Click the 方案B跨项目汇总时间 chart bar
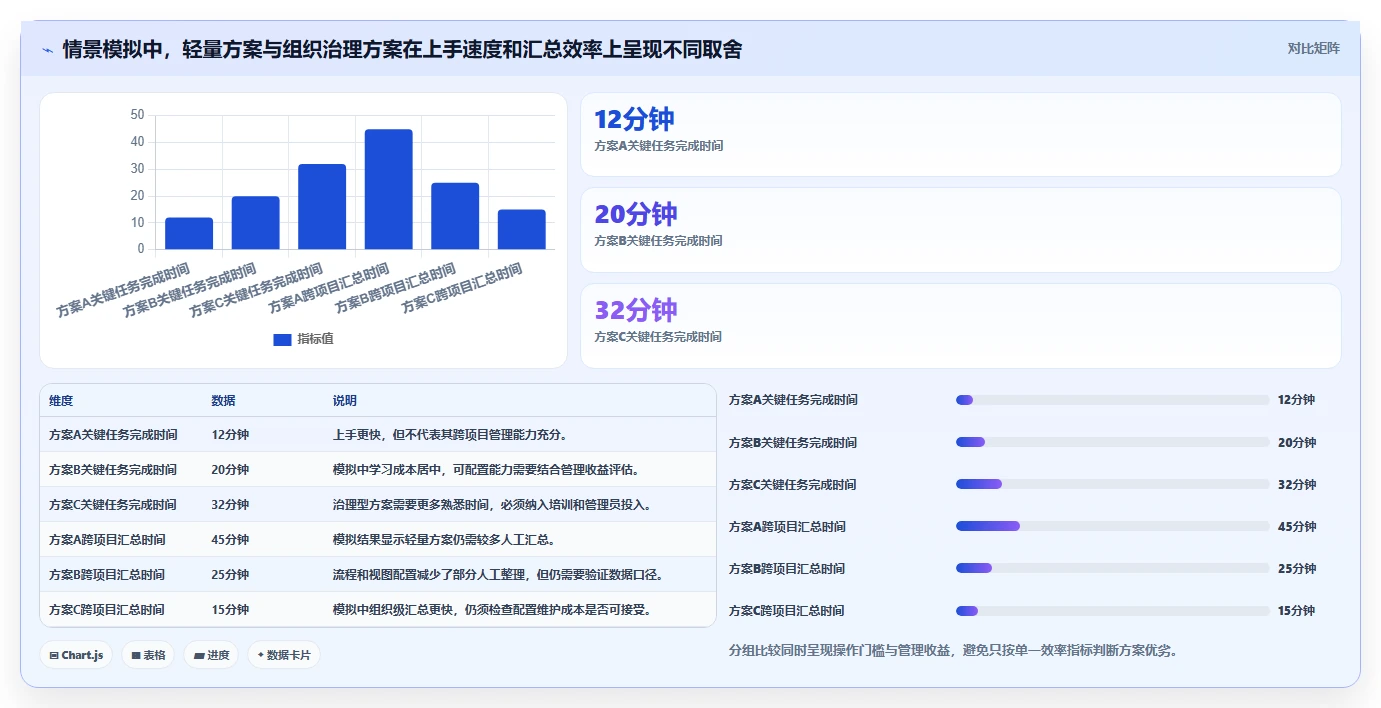 pos(455,216)
